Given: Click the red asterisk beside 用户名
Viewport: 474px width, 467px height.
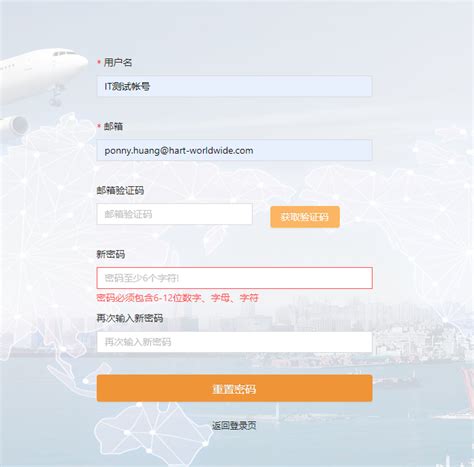Looking at the screenshot, I should pyautogui.click(x=99, y=62).
